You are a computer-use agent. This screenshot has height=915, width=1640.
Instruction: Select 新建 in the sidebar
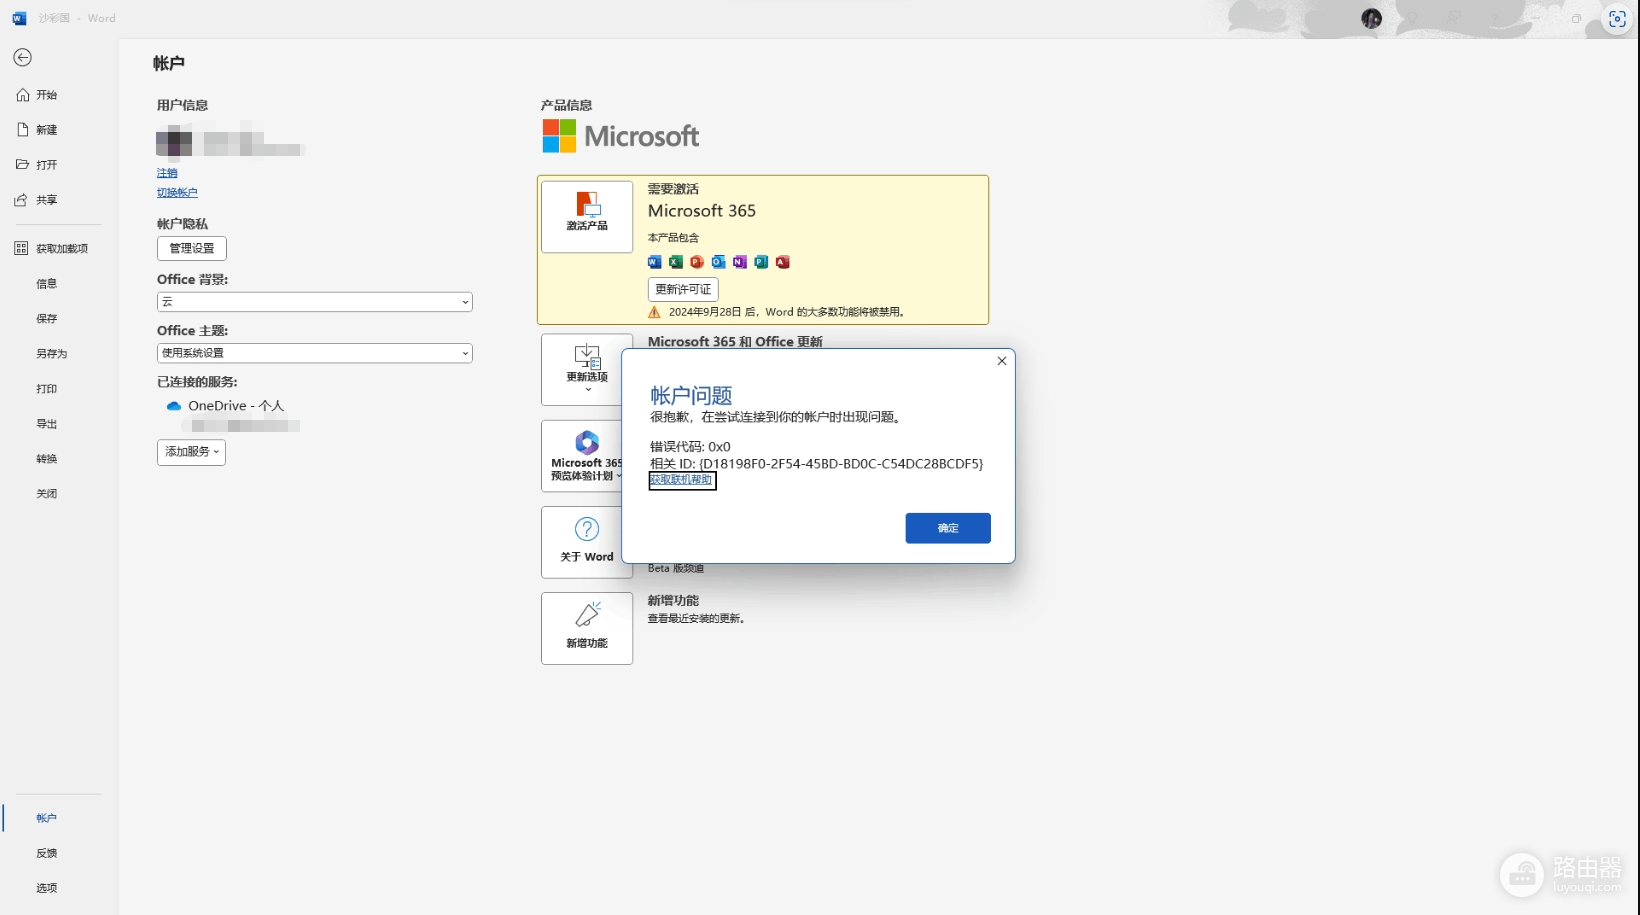coord(47,130)
